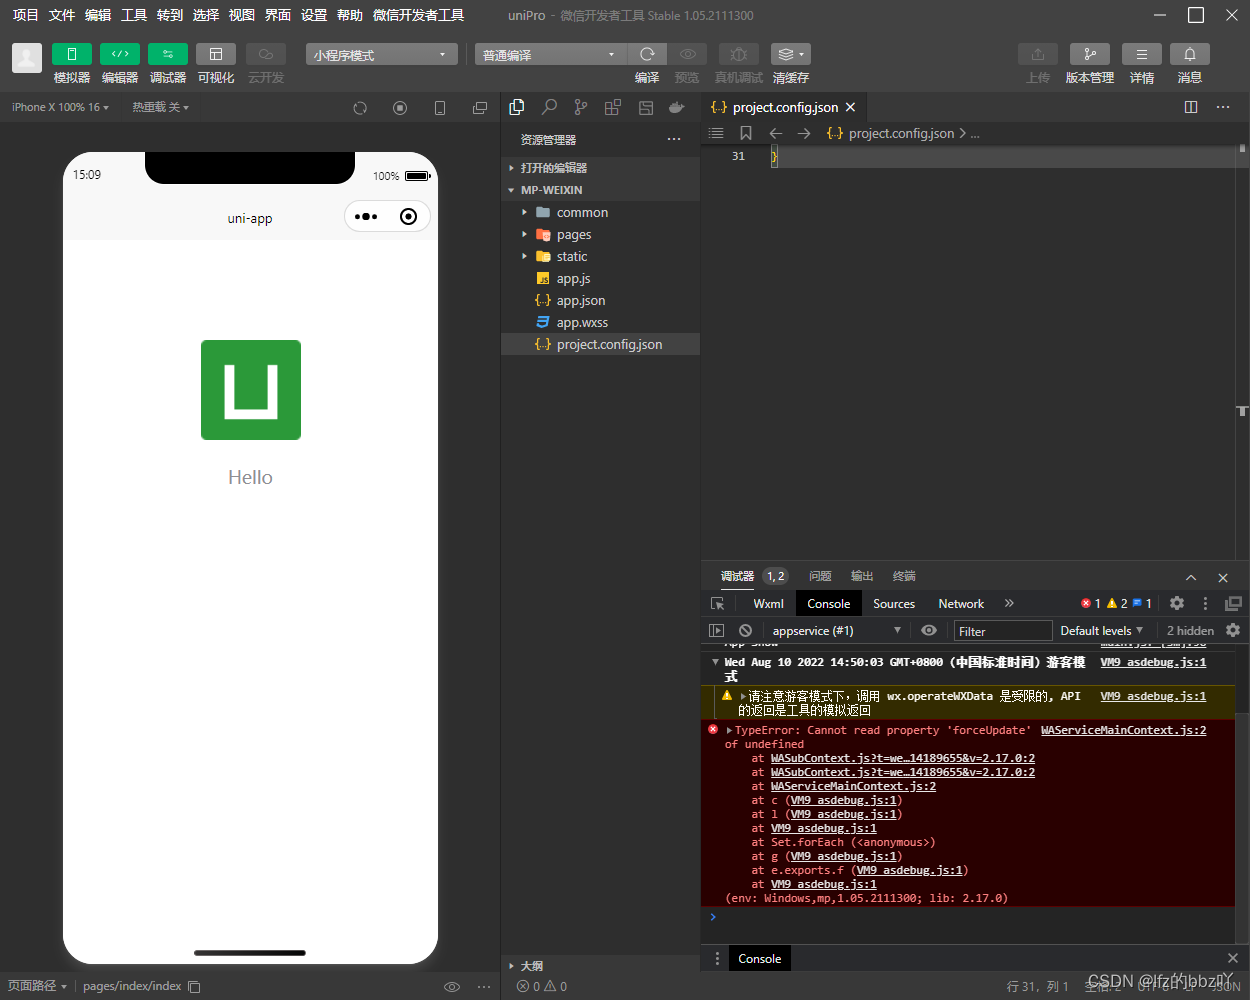Image resolution: width=1250 pixels, height=1000 pixels.
Task: Open the 小程序模式 mode dropdown
Action: tap(382, 54)
